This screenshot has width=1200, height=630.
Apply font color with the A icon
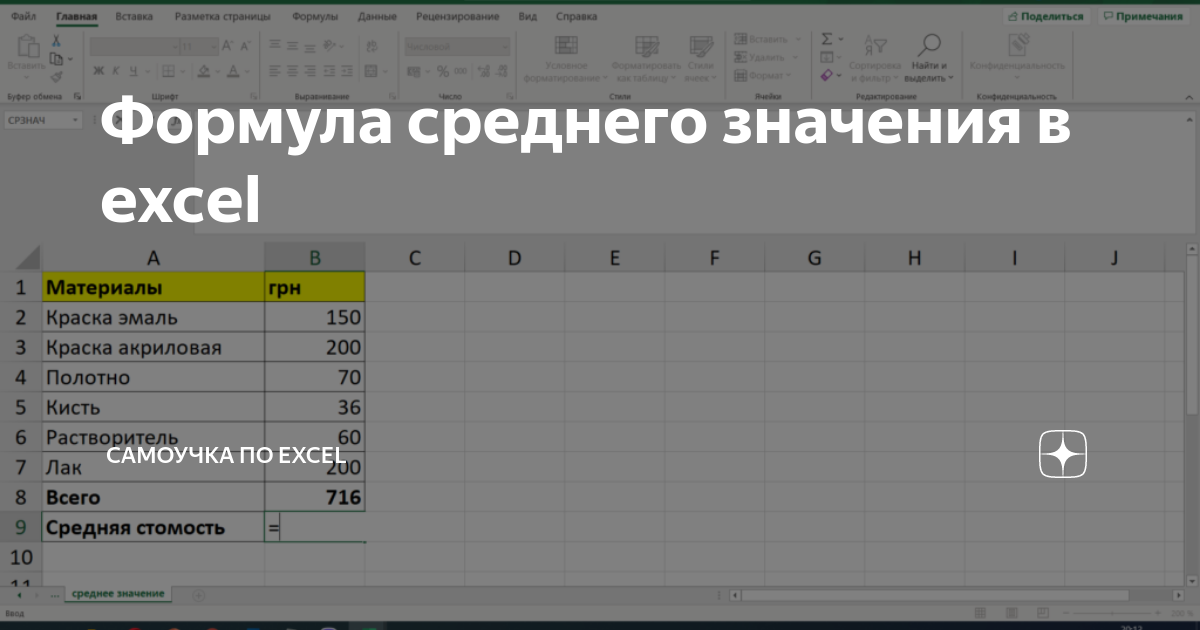[x=235, y=71]
